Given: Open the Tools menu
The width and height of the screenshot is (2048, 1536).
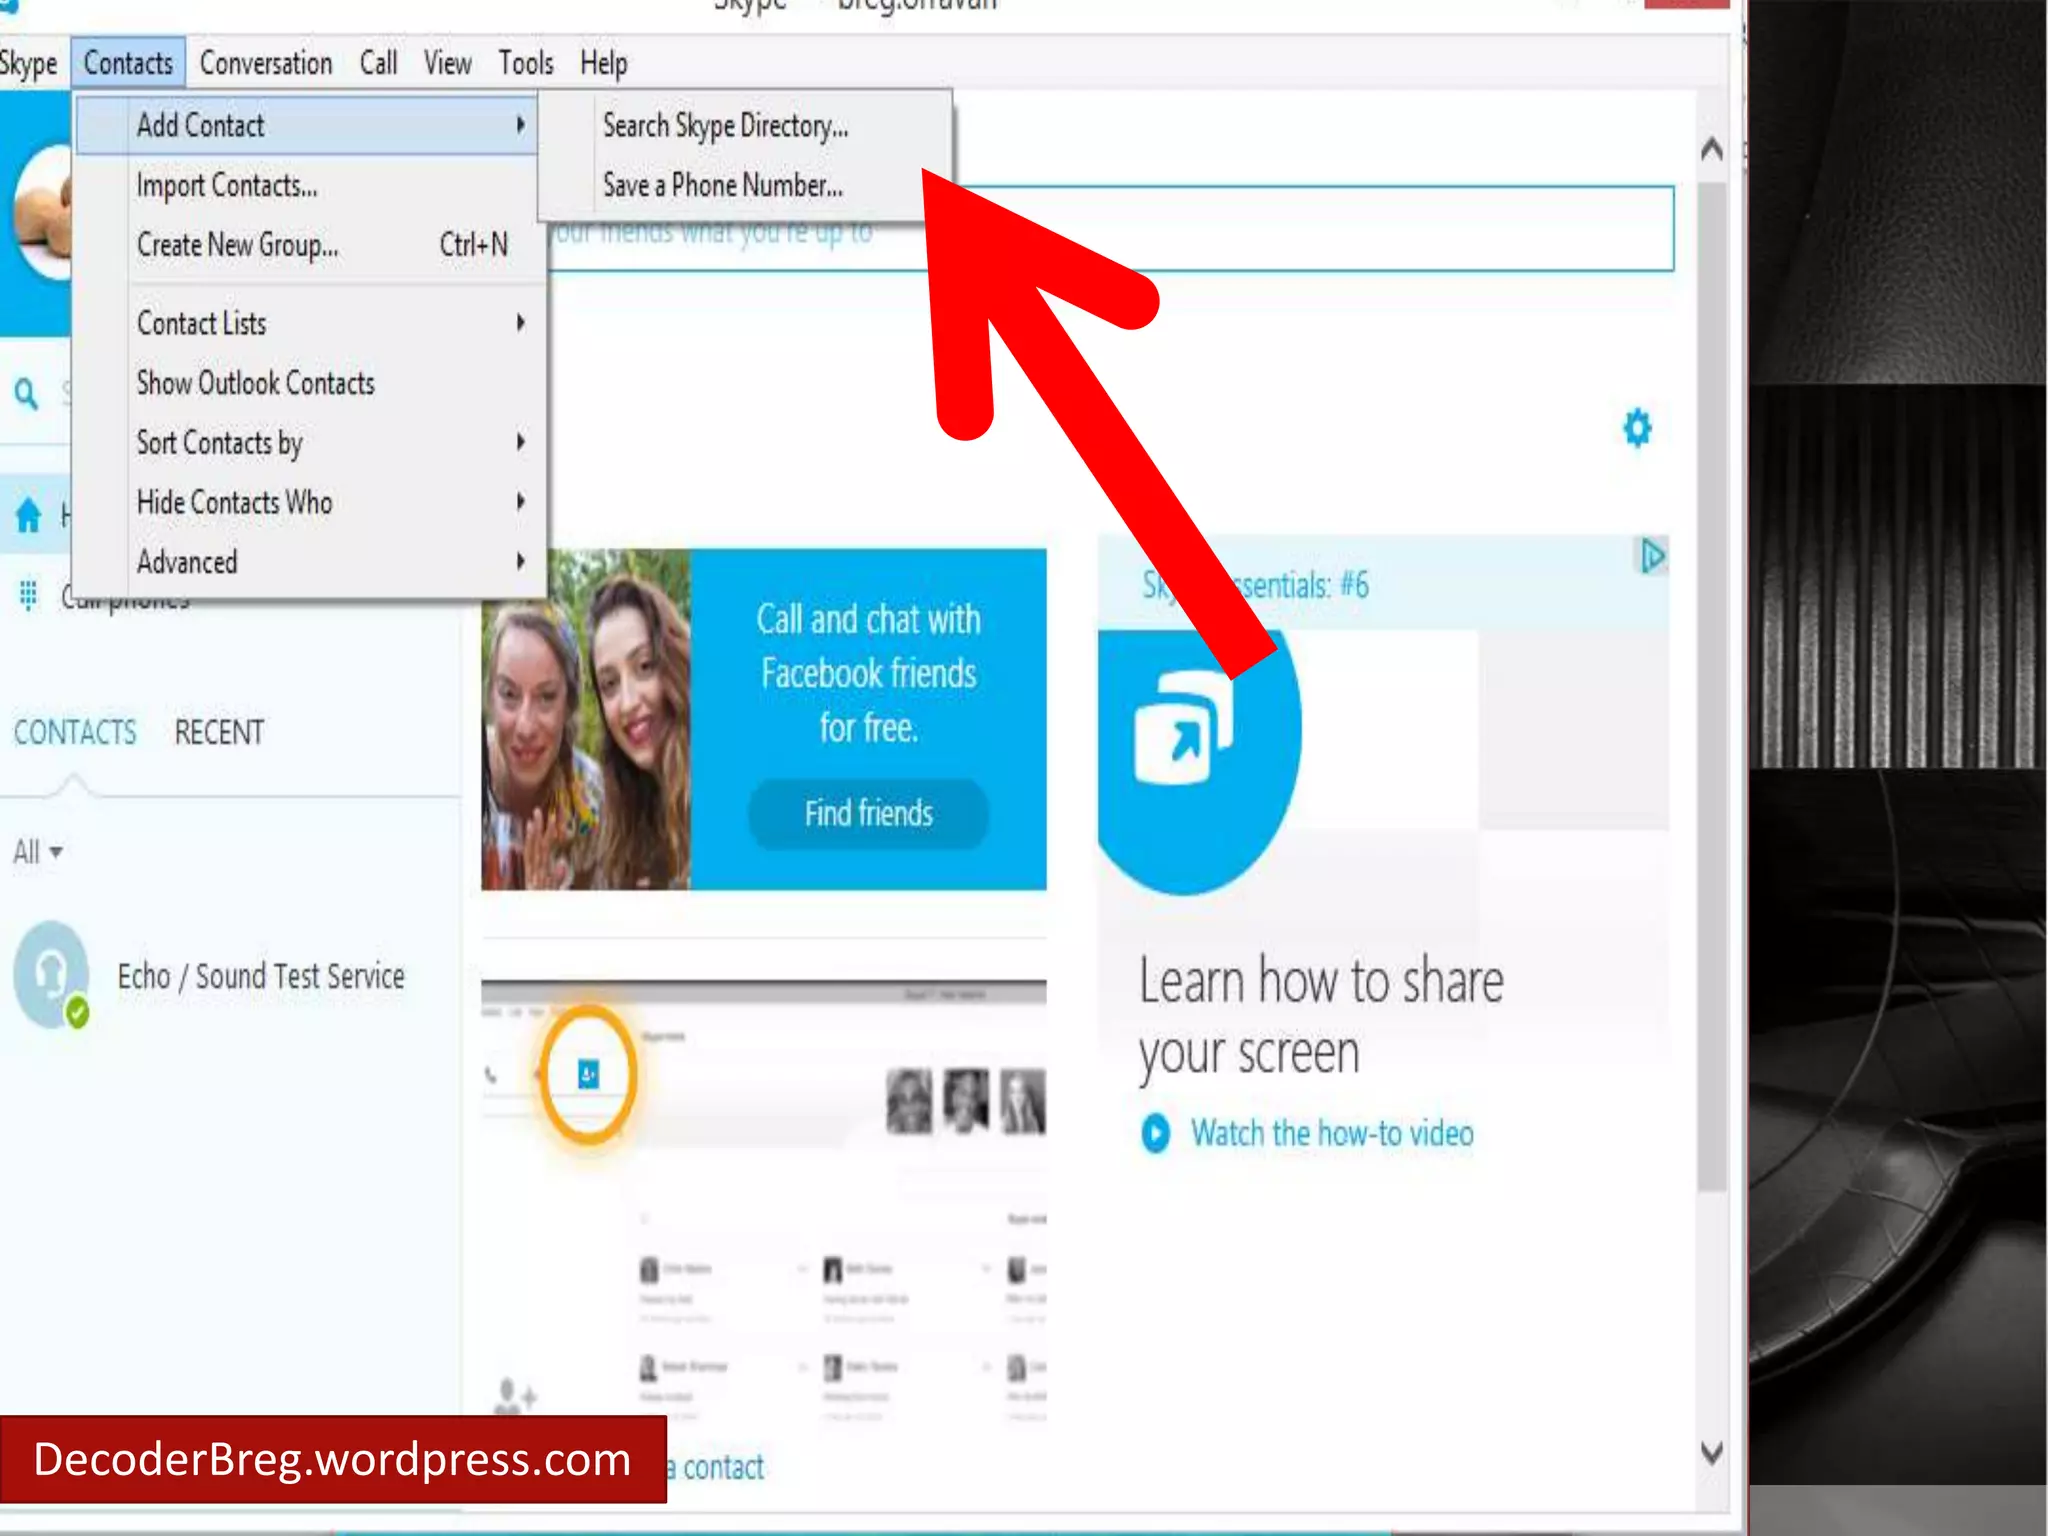Looking at the screenshot, I should click(526, 64).
